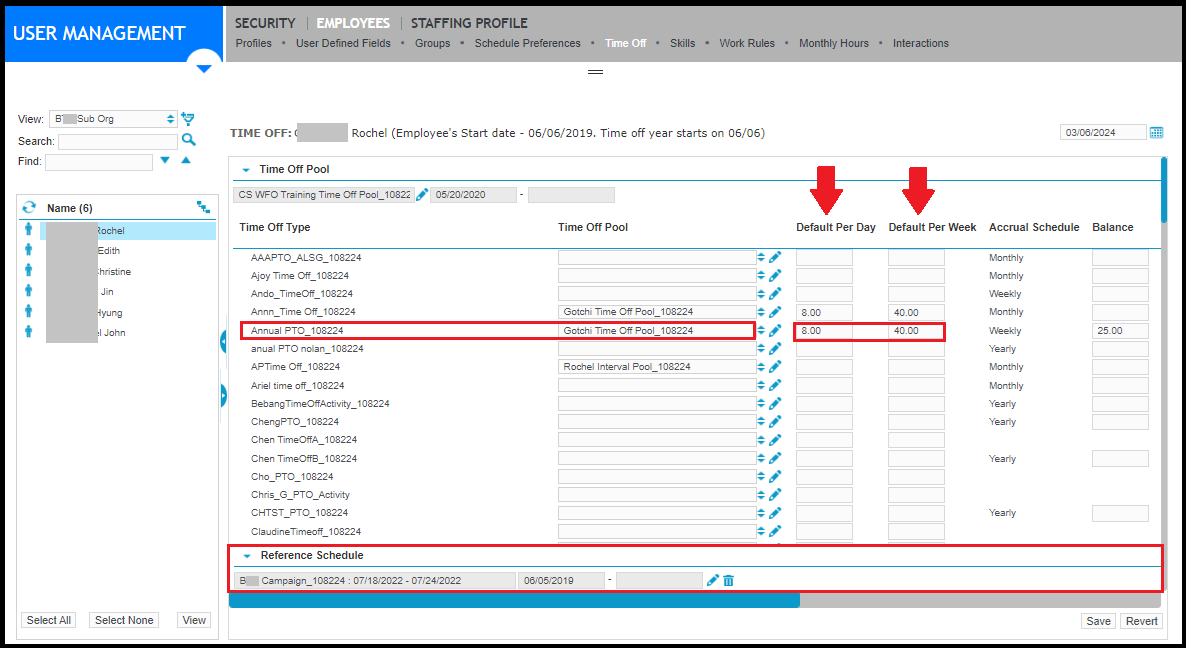Click Default Per Week field for Annn_Time Off
The image size is (1186, 648).
coord(916,312)
